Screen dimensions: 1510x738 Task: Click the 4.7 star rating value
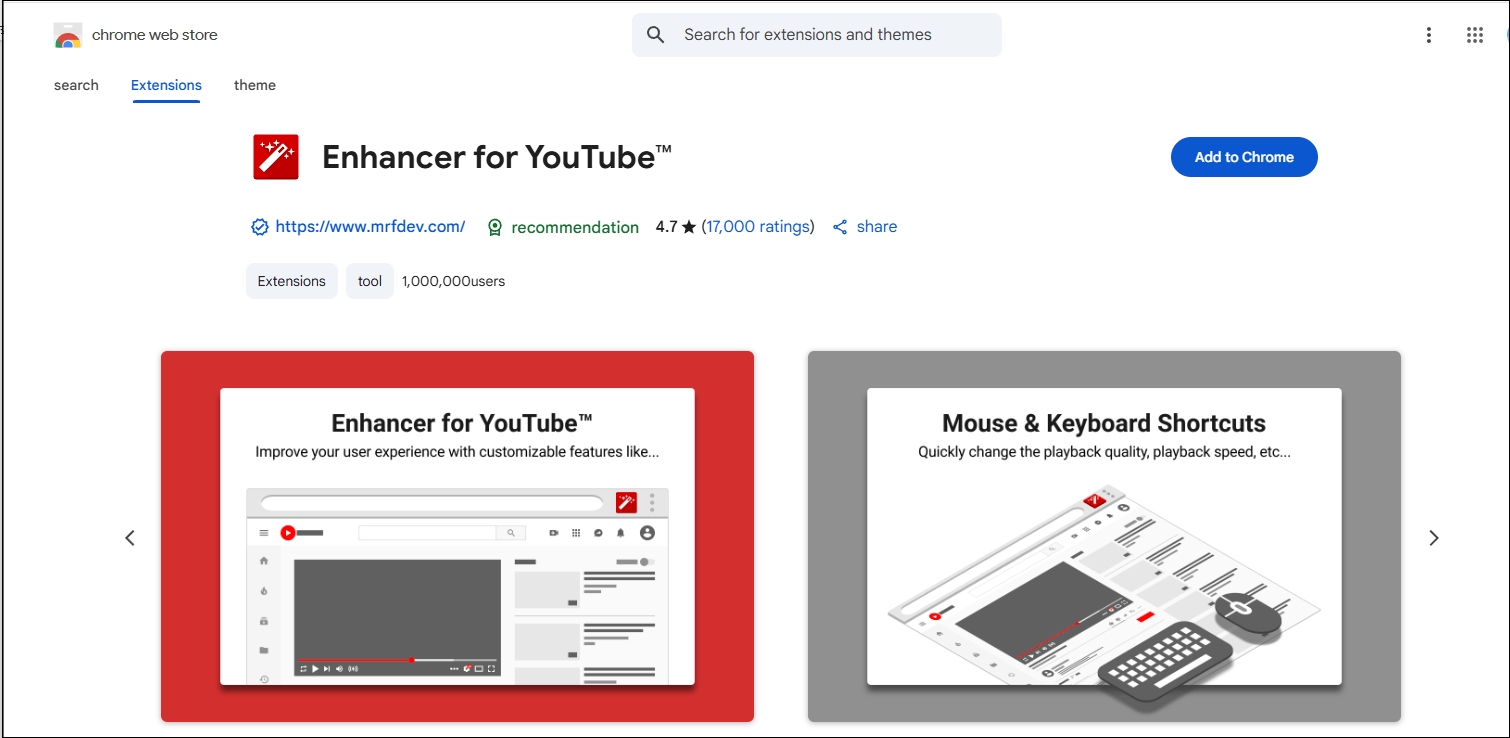675,227
